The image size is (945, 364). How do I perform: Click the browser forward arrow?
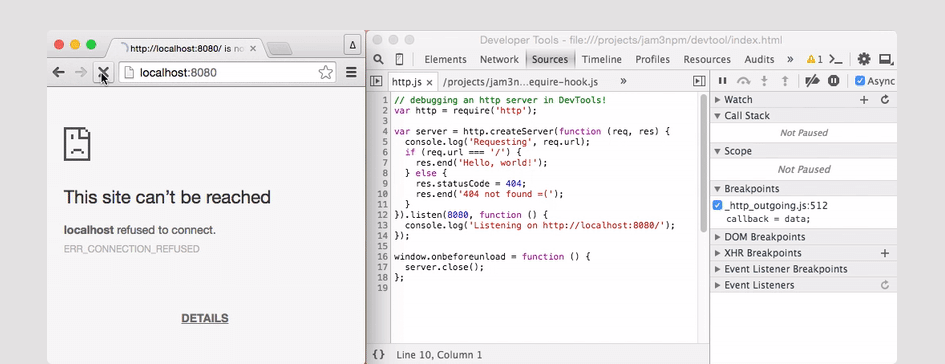pyautogui.click(x=80, y=73)
